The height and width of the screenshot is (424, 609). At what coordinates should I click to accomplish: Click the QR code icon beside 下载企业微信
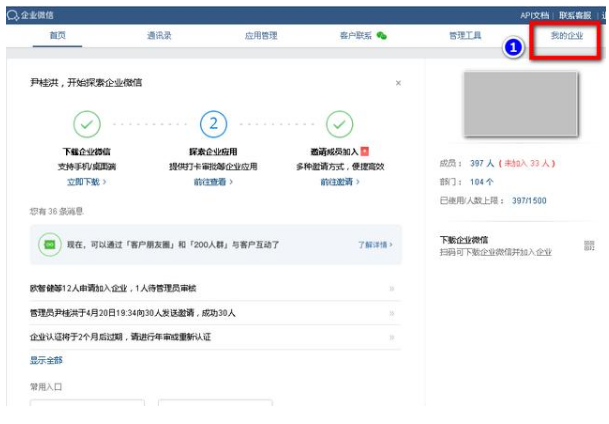click(589, 245)
